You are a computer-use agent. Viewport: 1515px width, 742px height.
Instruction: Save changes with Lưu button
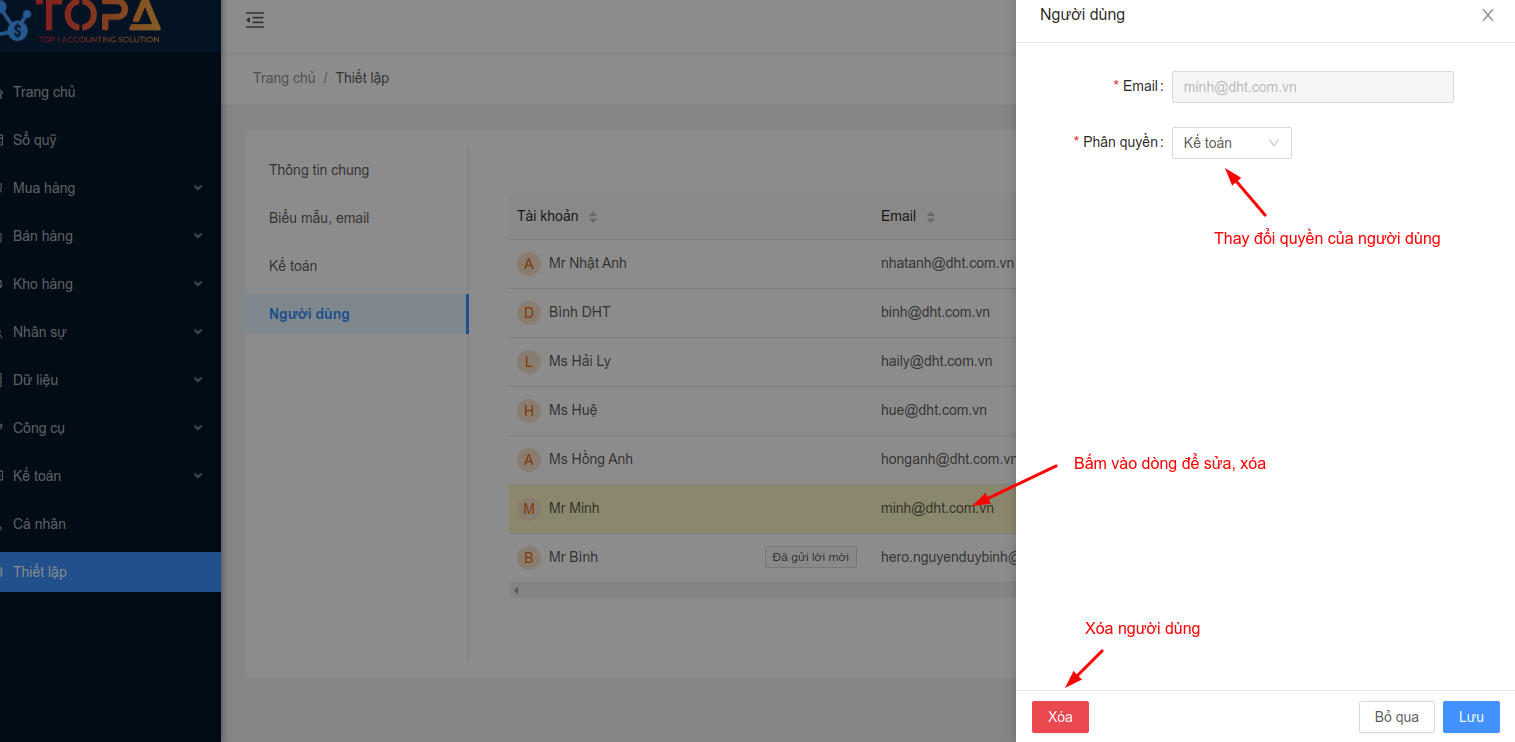point(1471,717)
